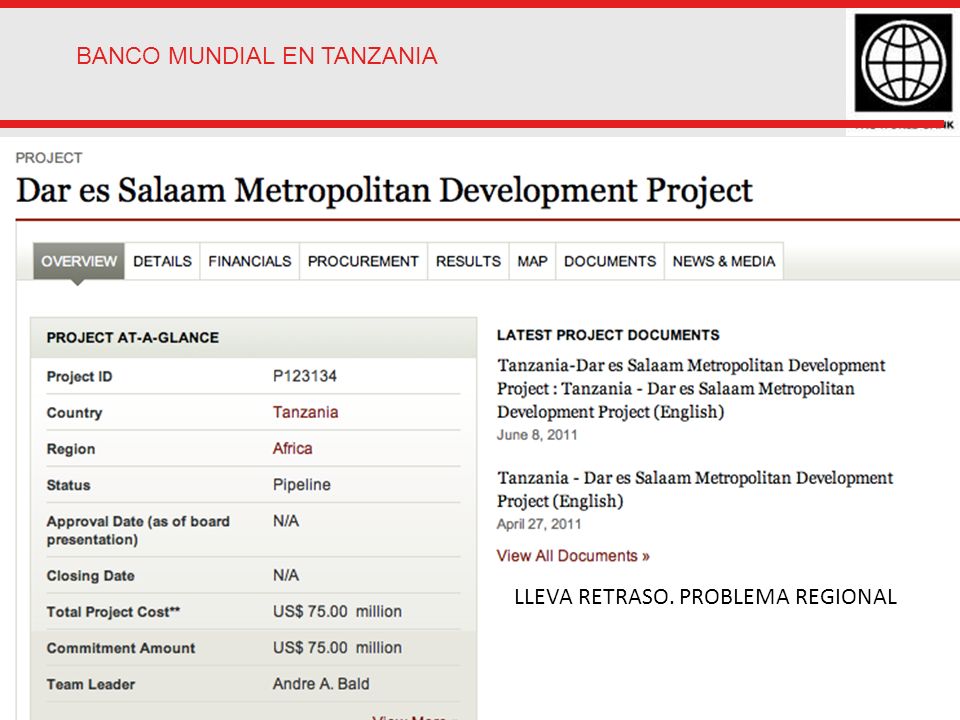
Task: Open the News & Media tab
Action: [724, 261]
